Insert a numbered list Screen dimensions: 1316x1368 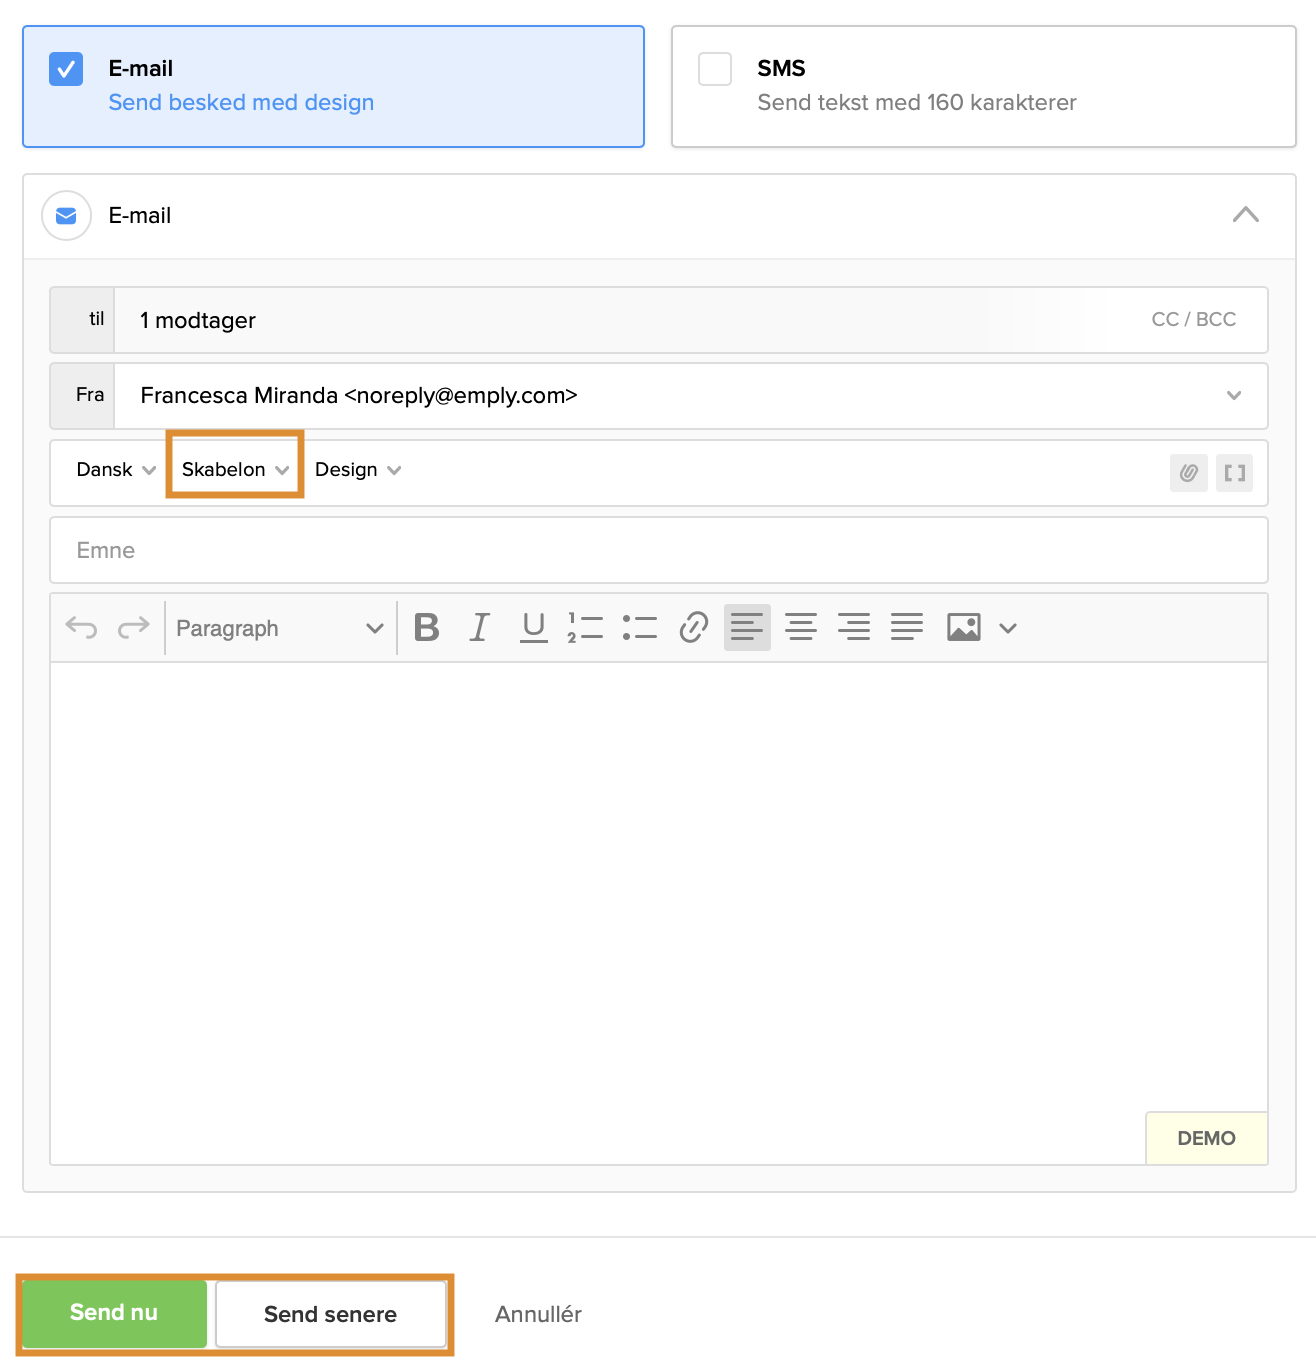click(586, 628)
